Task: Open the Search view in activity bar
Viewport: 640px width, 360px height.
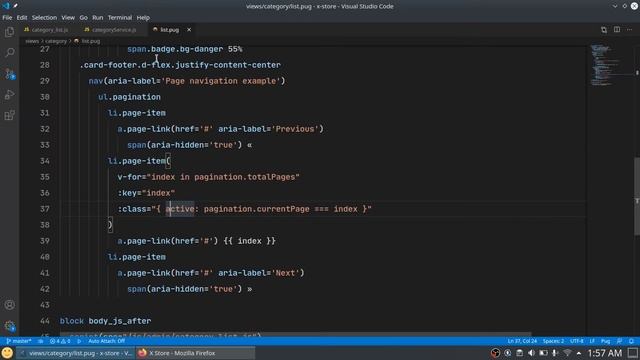Action: [9, 53]
